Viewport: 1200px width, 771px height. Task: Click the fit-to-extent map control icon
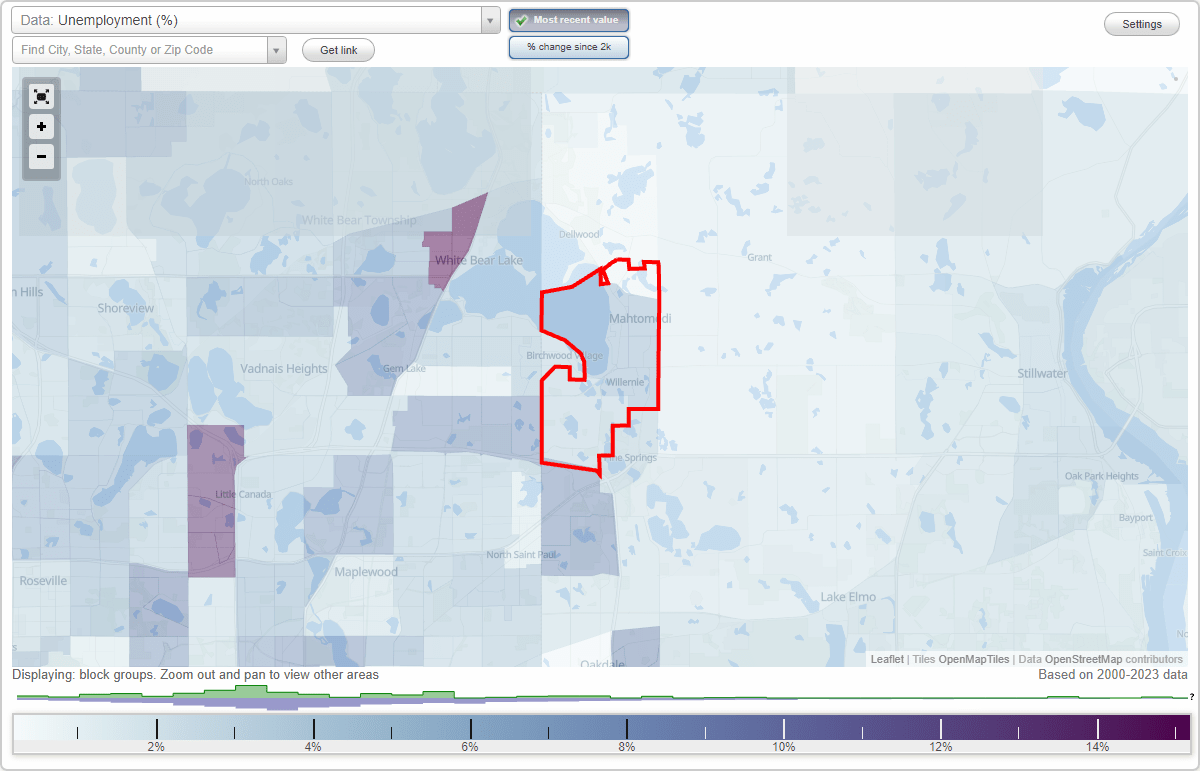41,96
